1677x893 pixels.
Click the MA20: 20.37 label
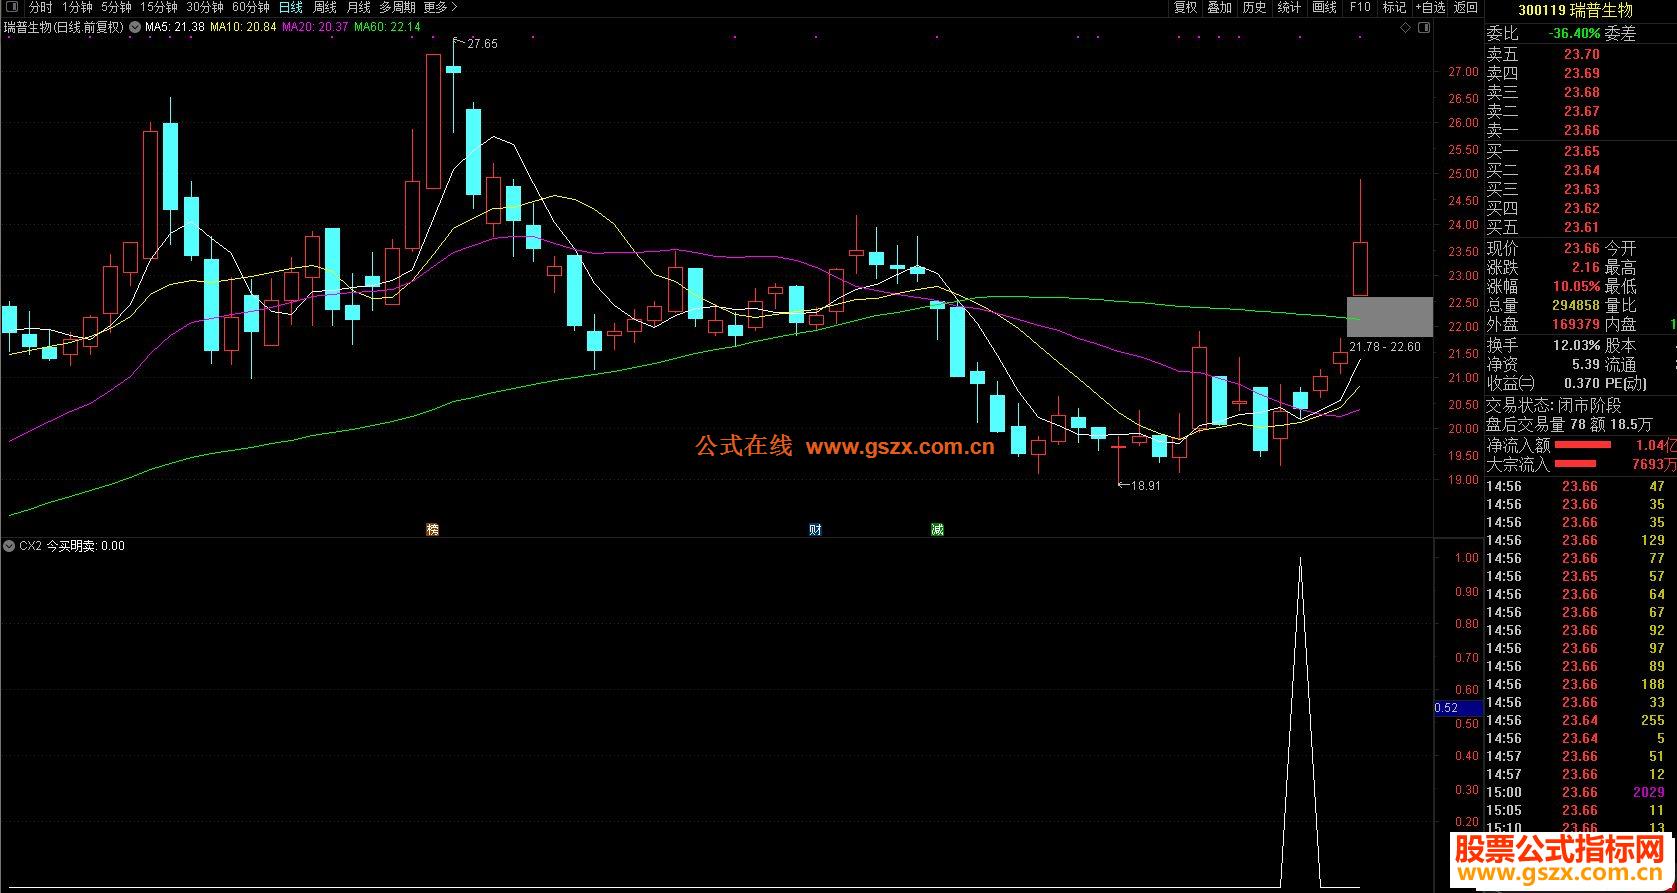(315, 27)
